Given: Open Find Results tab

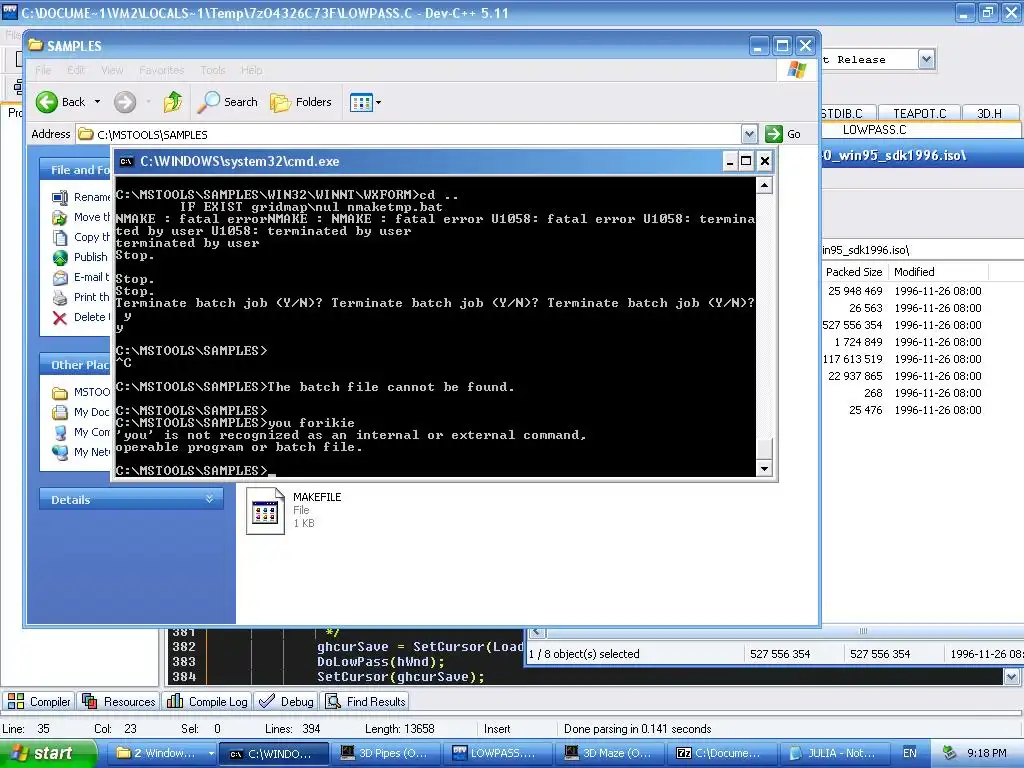Looking at the screenshot, I should coord(366,701).
